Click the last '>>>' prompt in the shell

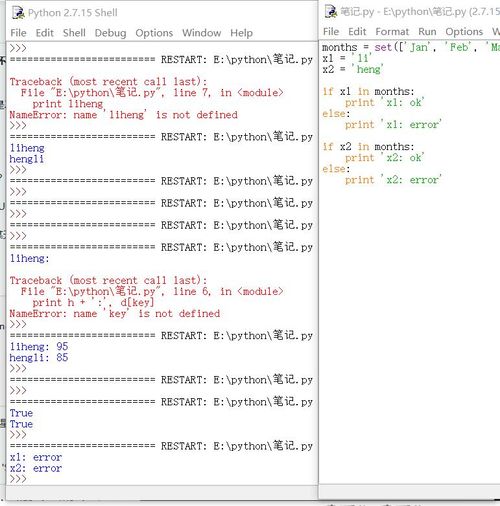coord(18,479)
